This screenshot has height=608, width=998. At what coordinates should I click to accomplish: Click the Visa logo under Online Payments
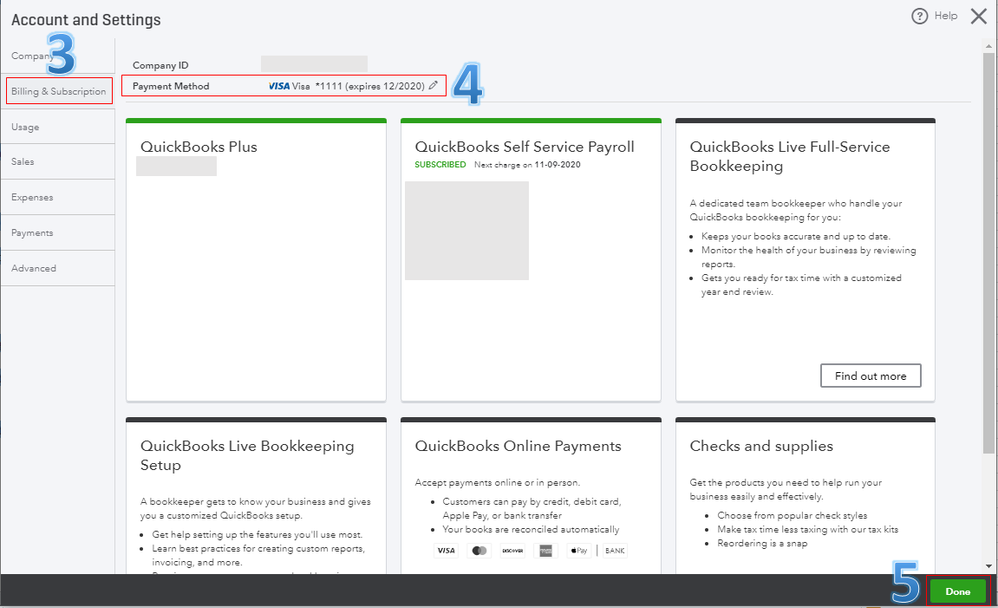pyautogui.click(x=446, y=551)
